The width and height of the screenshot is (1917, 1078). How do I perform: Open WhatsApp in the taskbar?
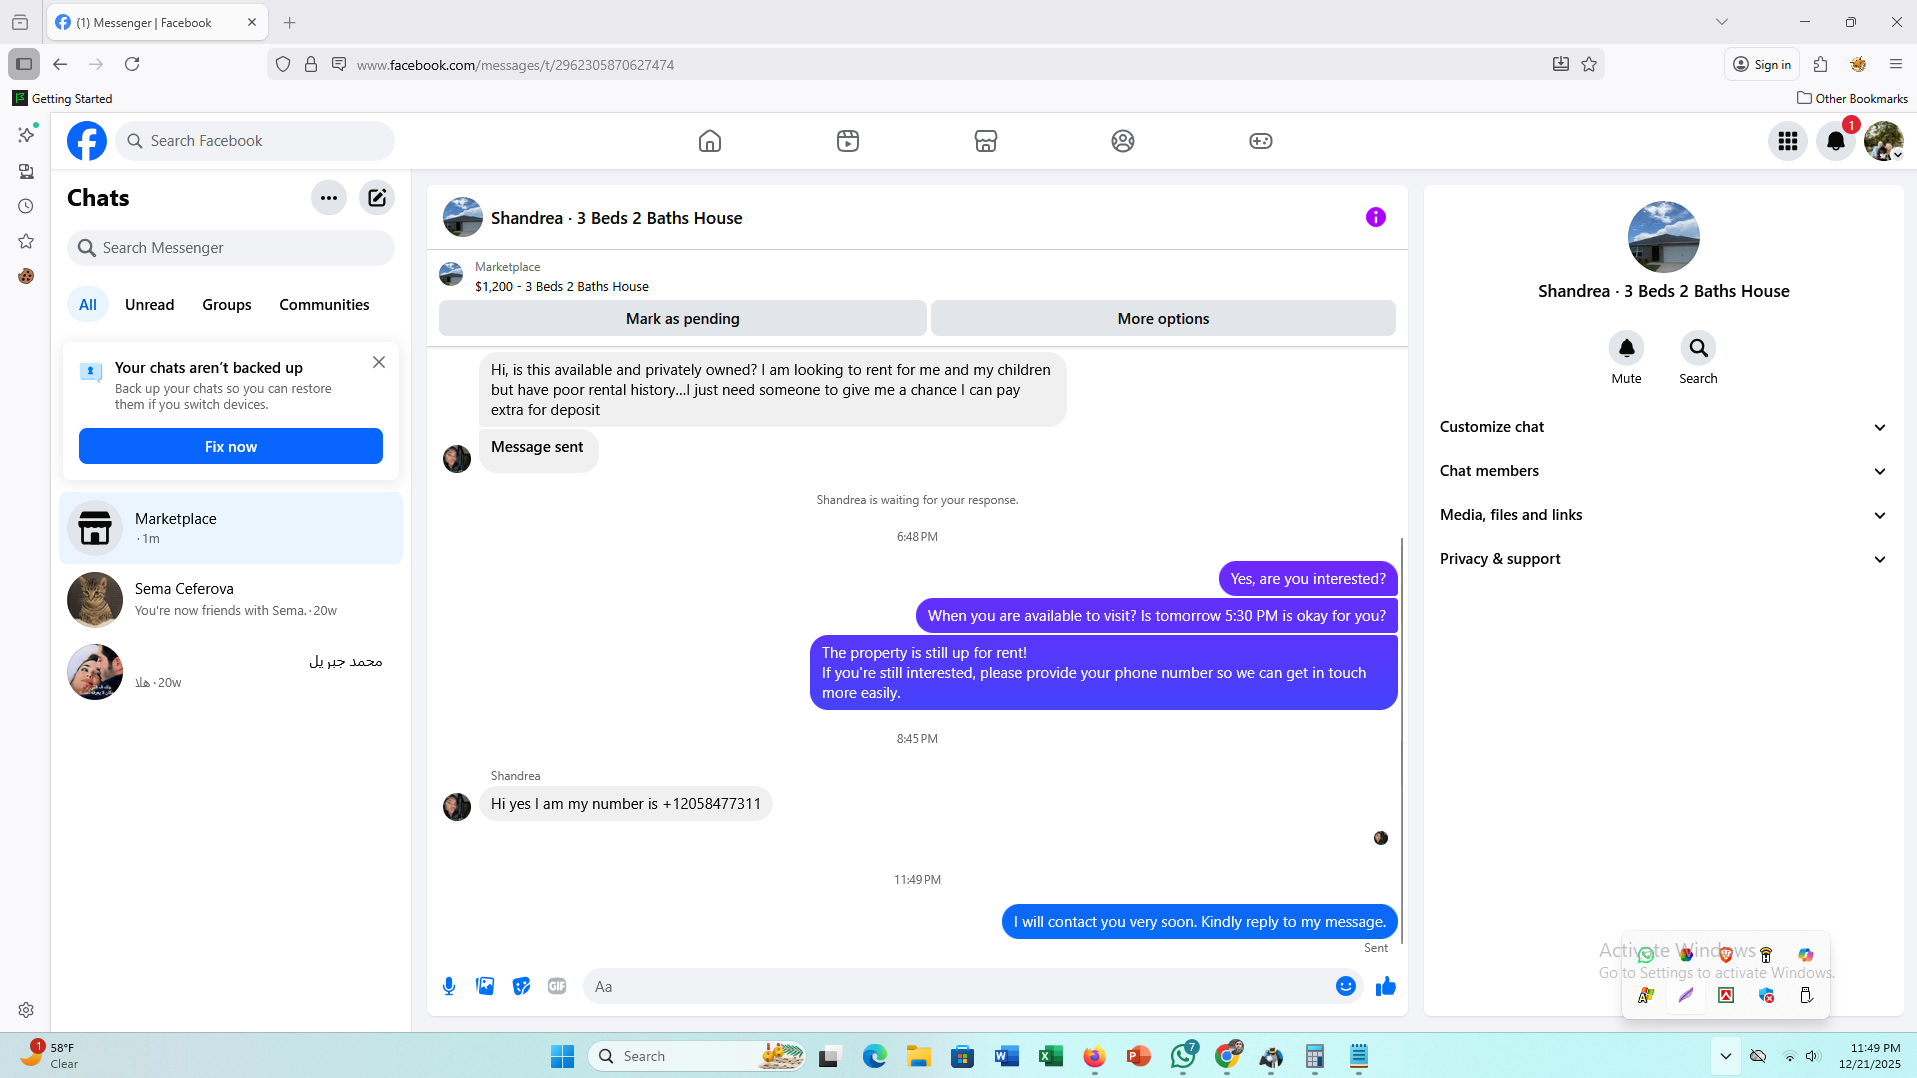pyautogui.click(x=1184, y=1056)
